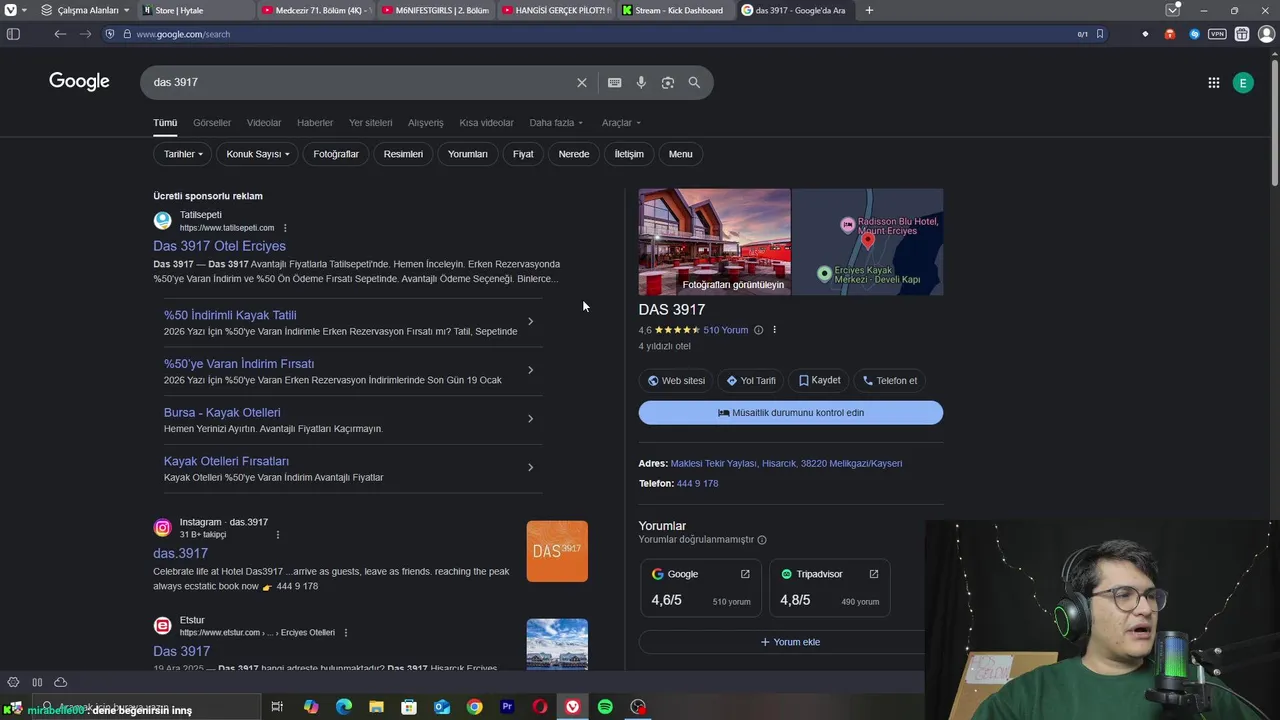This screenshot has width=1280, height=720.
Task: Open the VPN extension button
Action: coord(1217,34)
